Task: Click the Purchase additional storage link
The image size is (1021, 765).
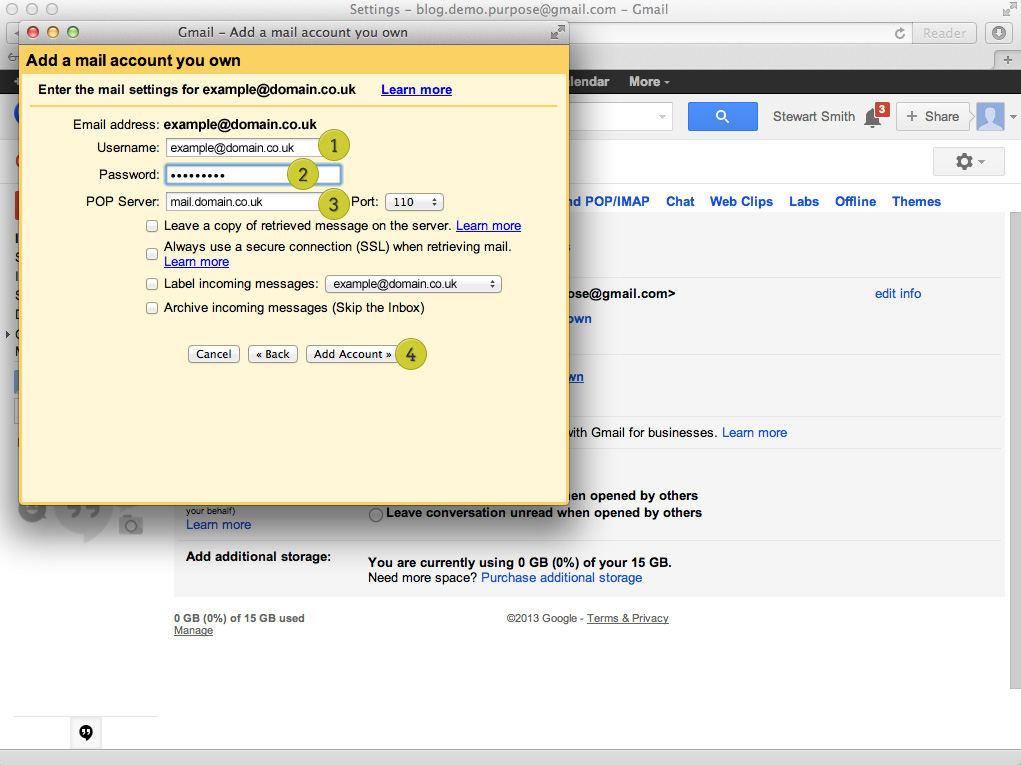Action: [x=561, y=577]
